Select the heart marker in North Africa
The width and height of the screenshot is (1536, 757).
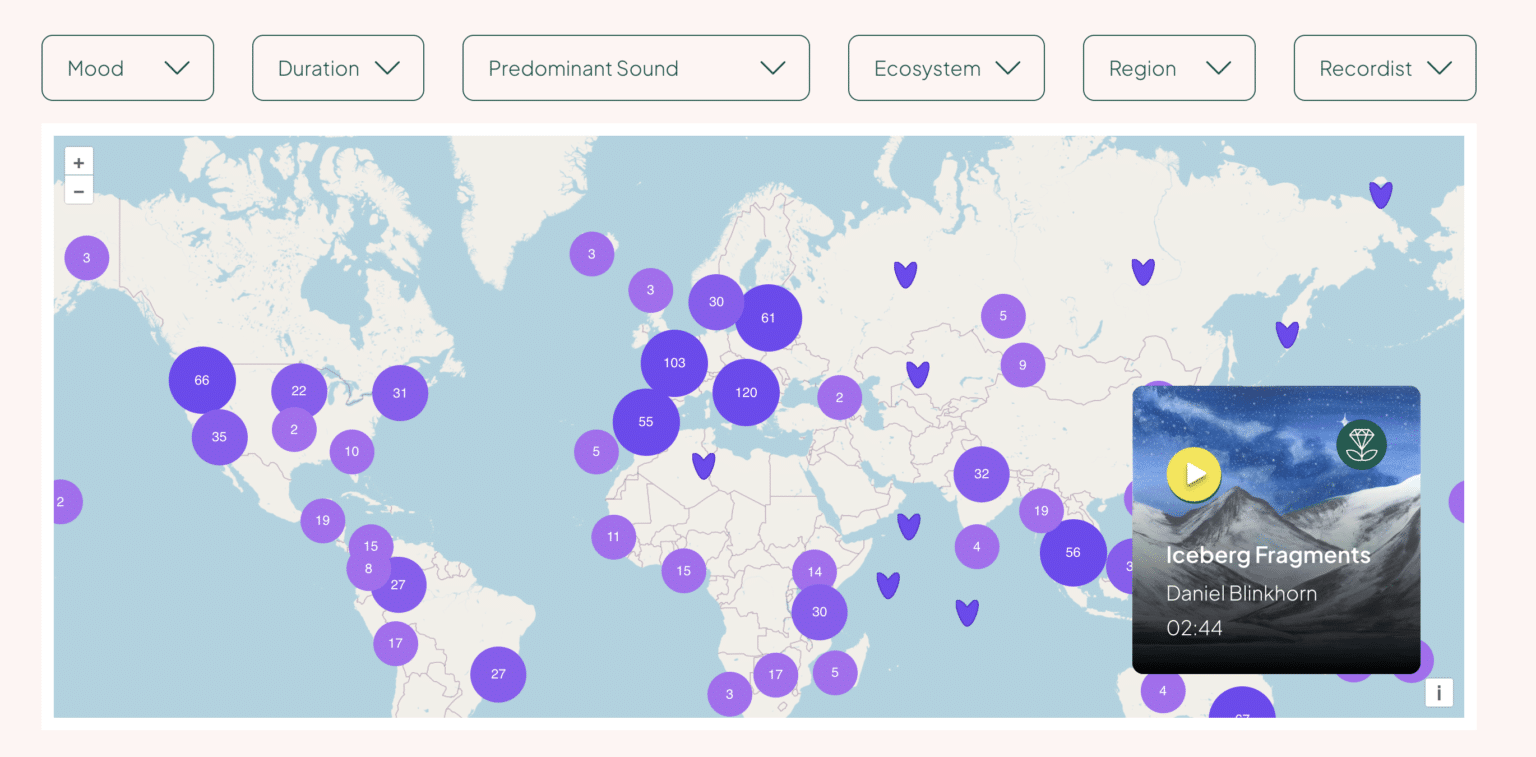click(704, 465)
